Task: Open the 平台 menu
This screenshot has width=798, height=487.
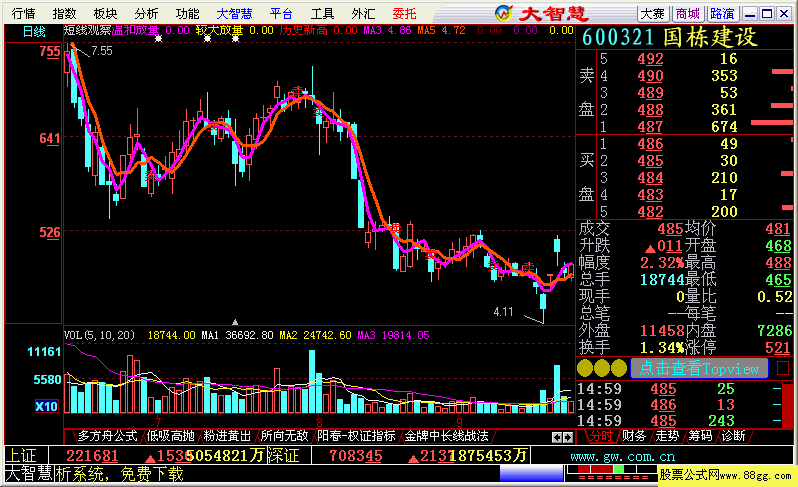Action: tap(281, 13)
